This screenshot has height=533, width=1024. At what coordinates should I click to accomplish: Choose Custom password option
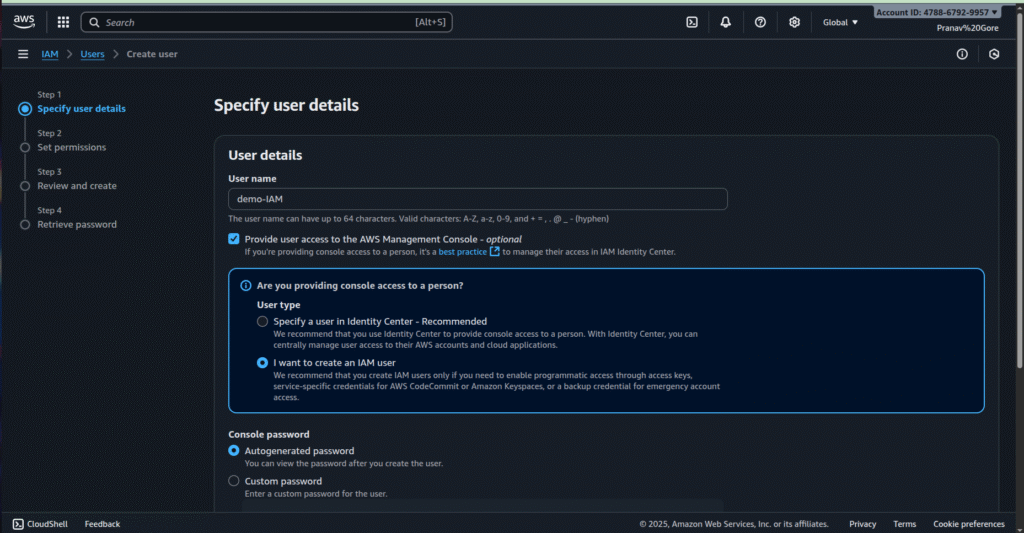click(234, 481)
